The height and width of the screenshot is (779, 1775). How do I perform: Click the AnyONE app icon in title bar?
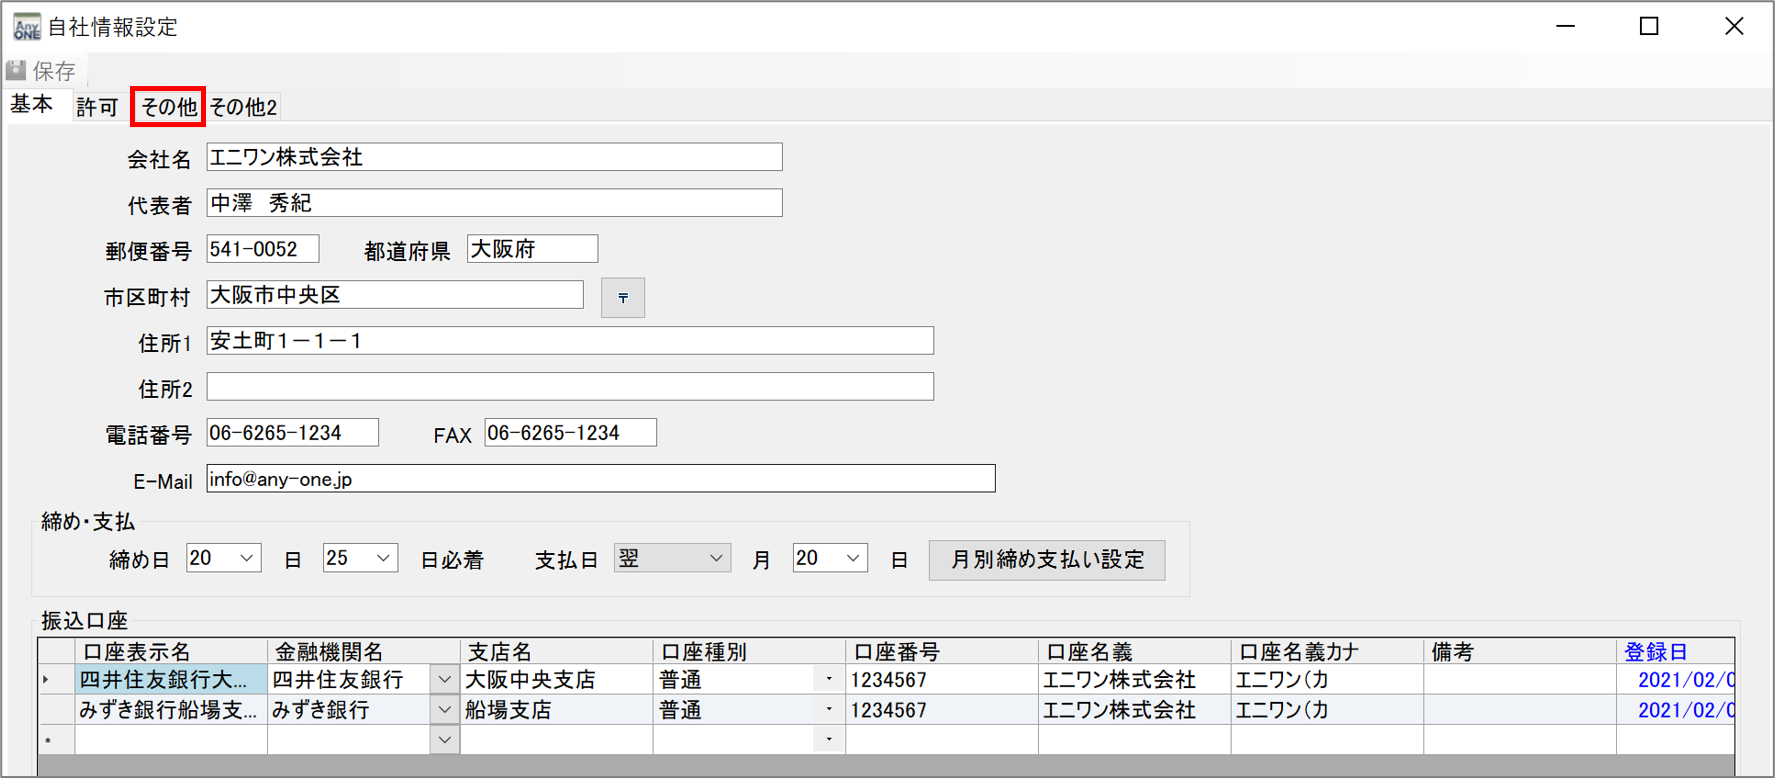pyautogui.click(x=26, y=27)
